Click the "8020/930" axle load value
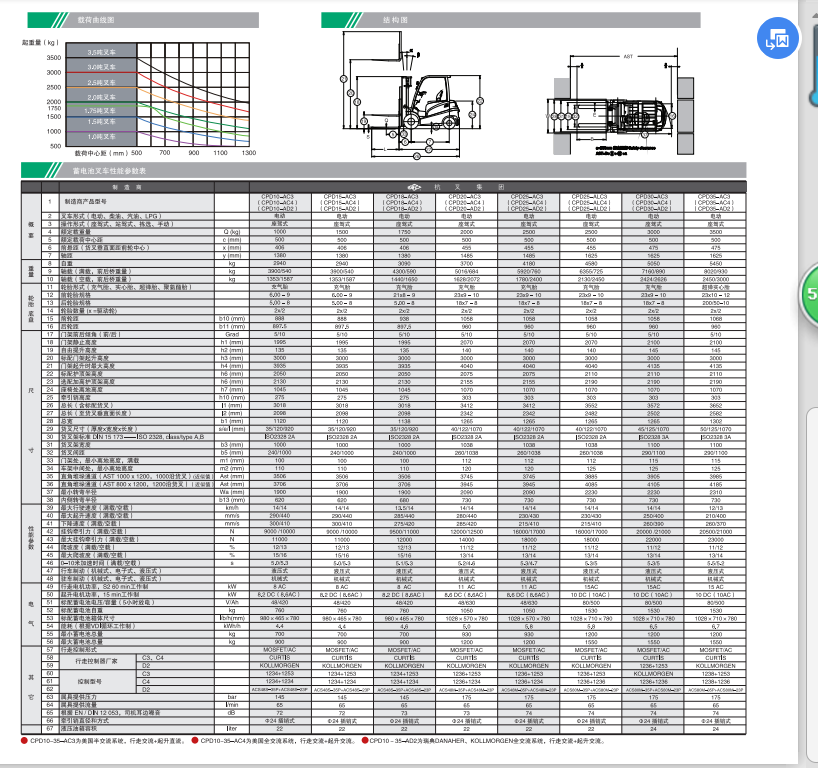 tap(716, 271)
